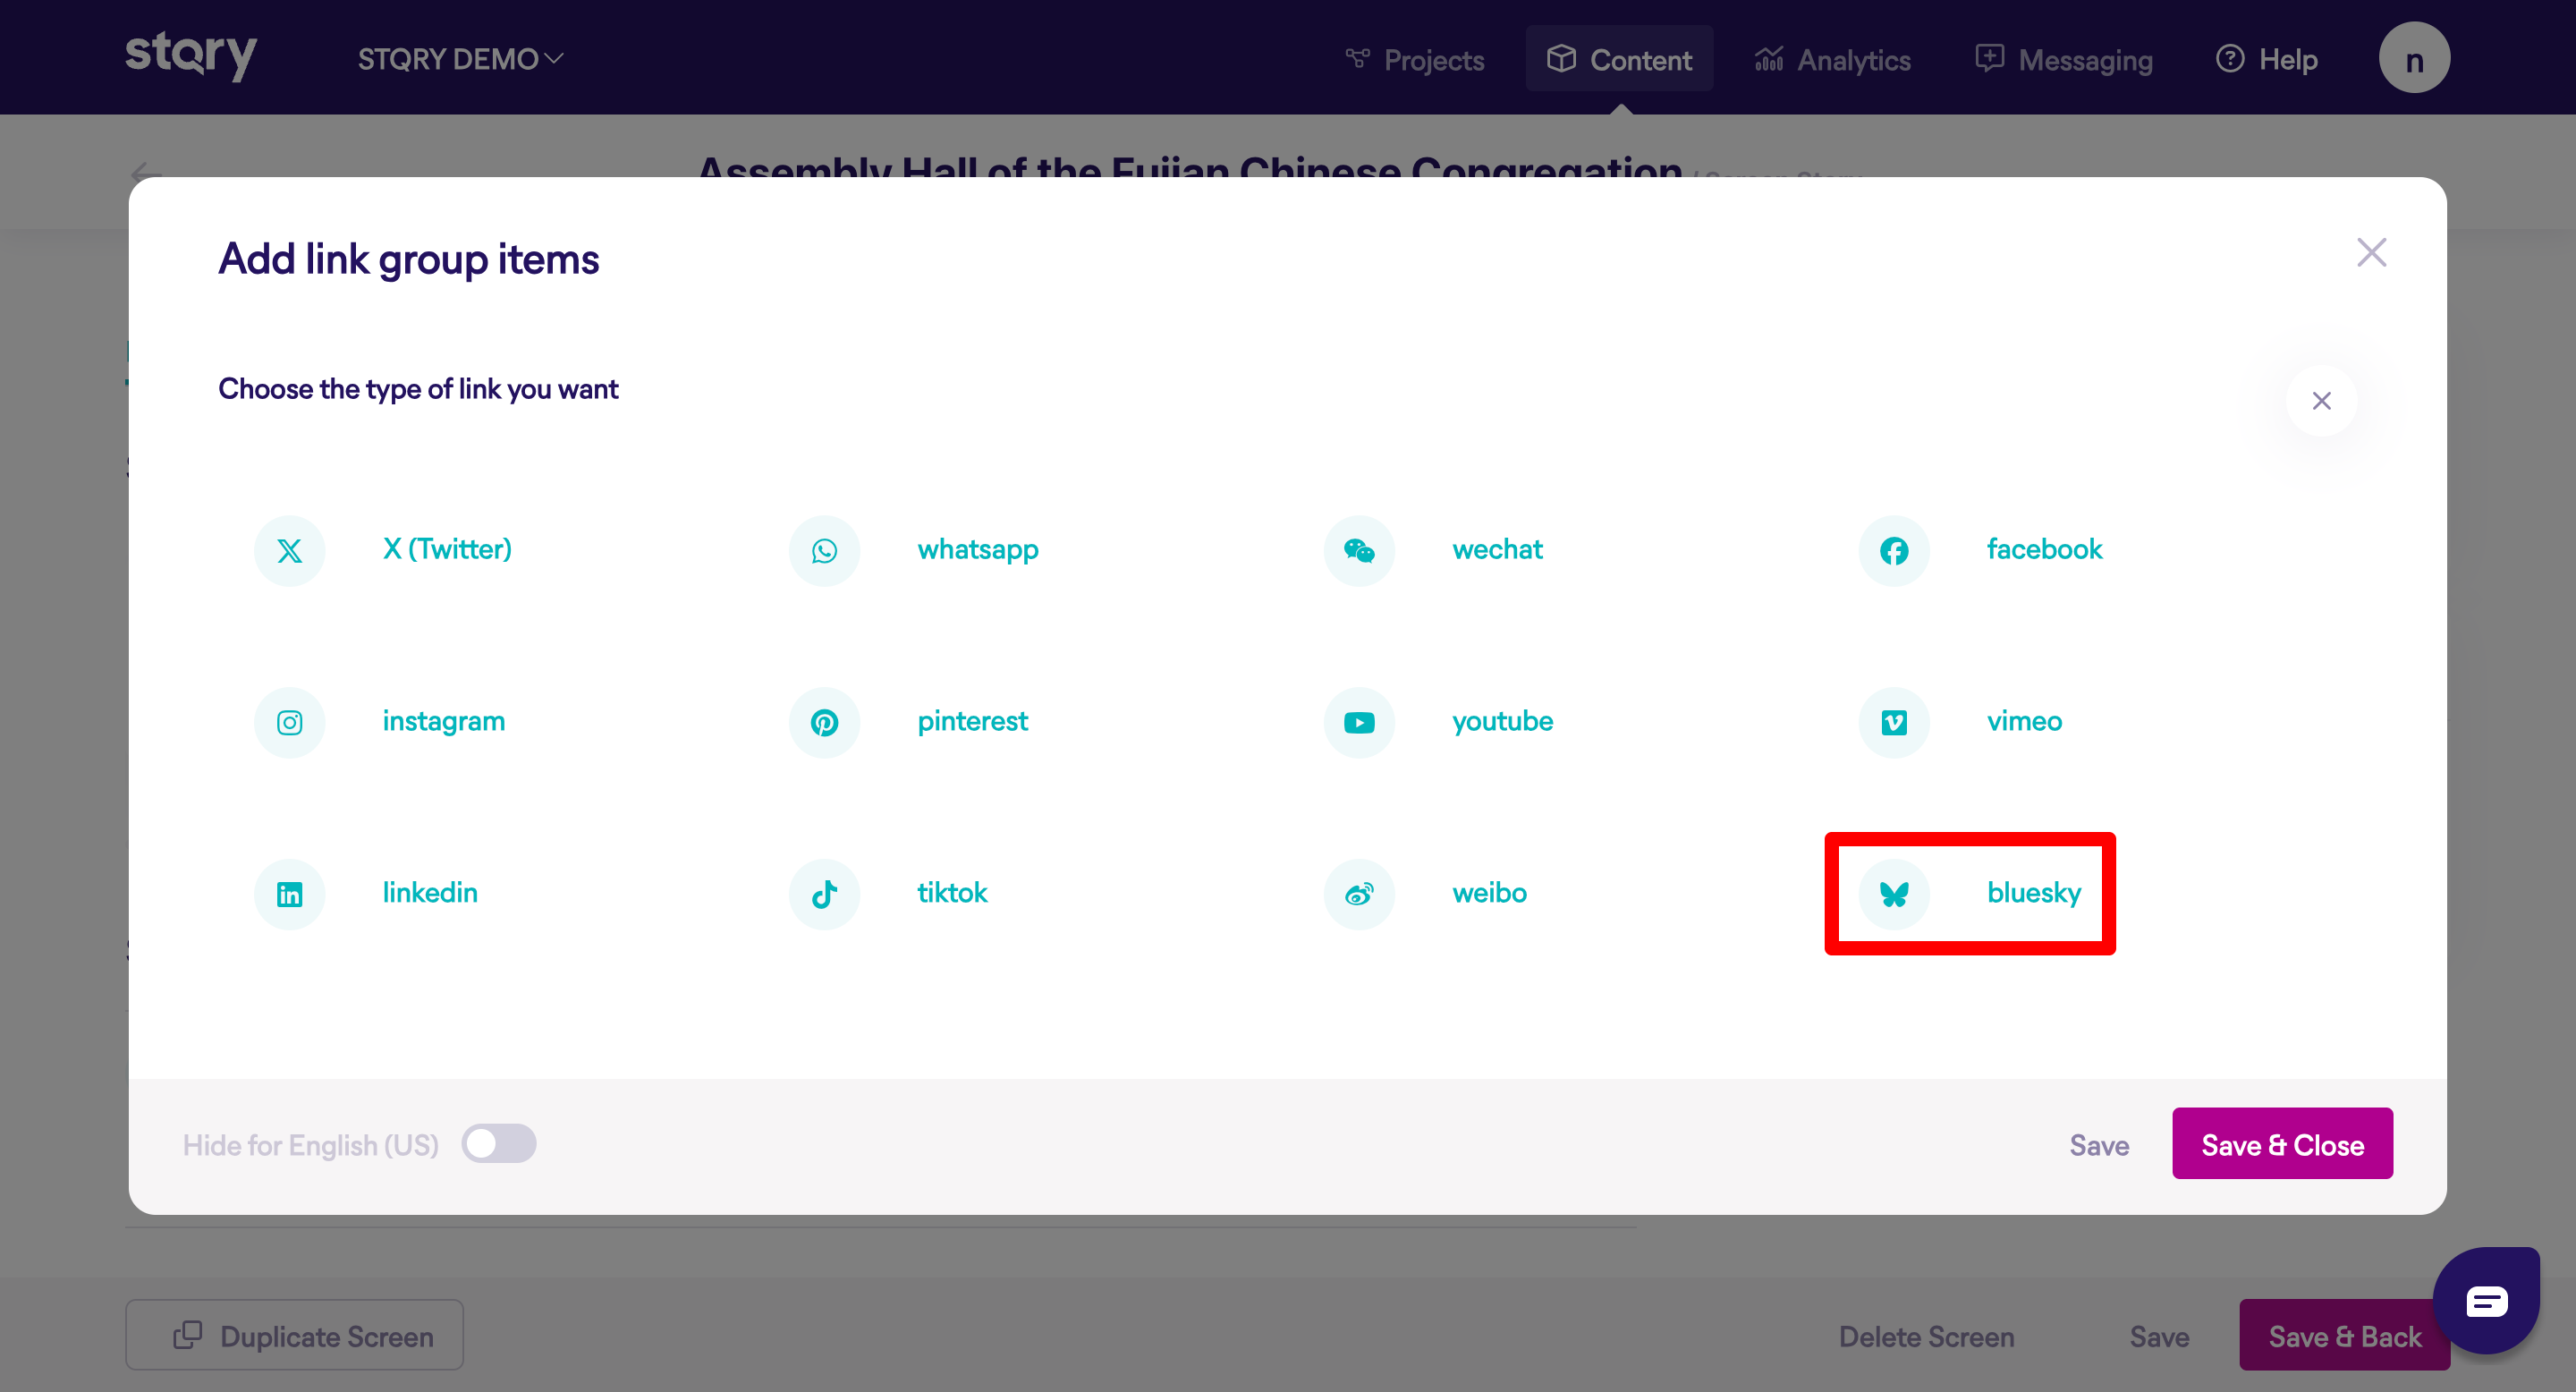Screen dimensions: 2576x1392
Task: Open the chat support widget
Action: [2485, 1301]
